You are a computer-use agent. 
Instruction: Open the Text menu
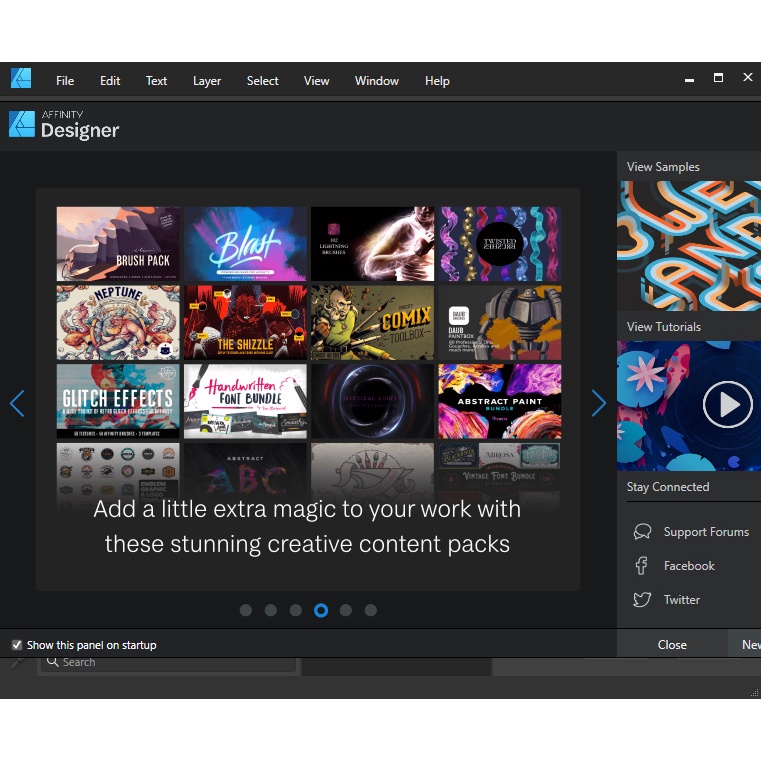pyautogui.click(x=157, y=81)
